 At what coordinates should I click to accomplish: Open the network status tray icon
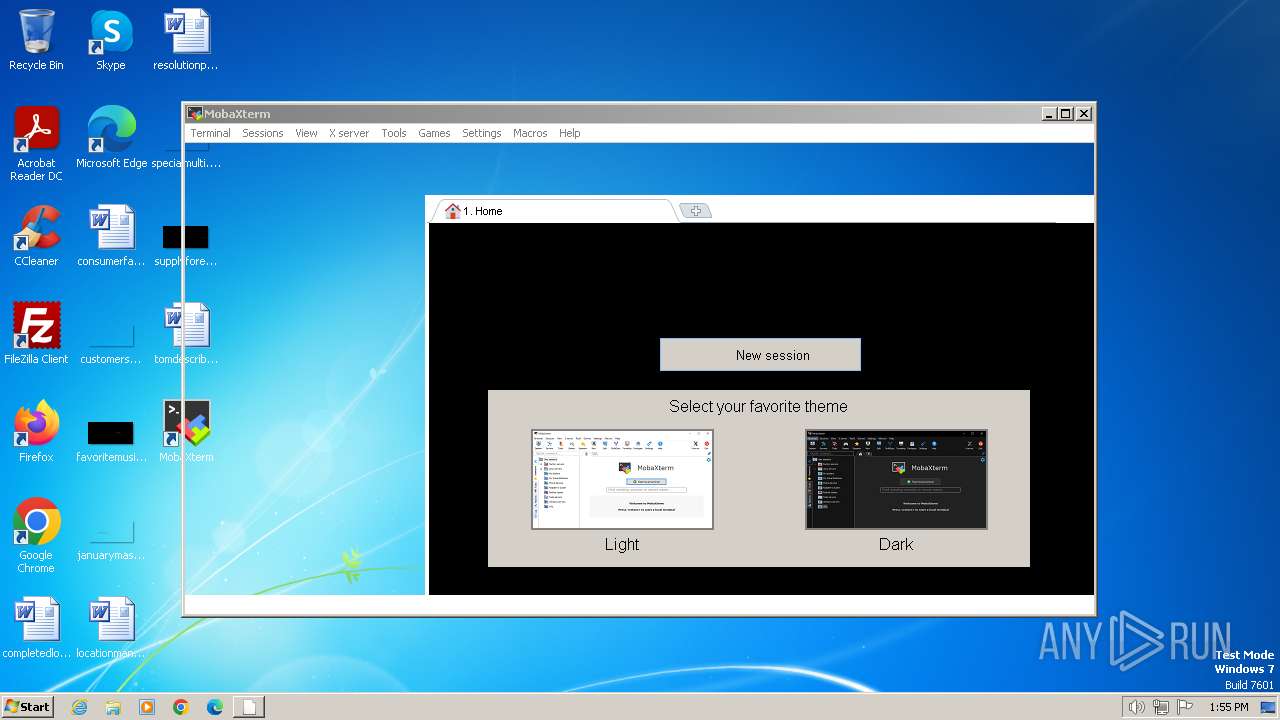[1161, 707]
